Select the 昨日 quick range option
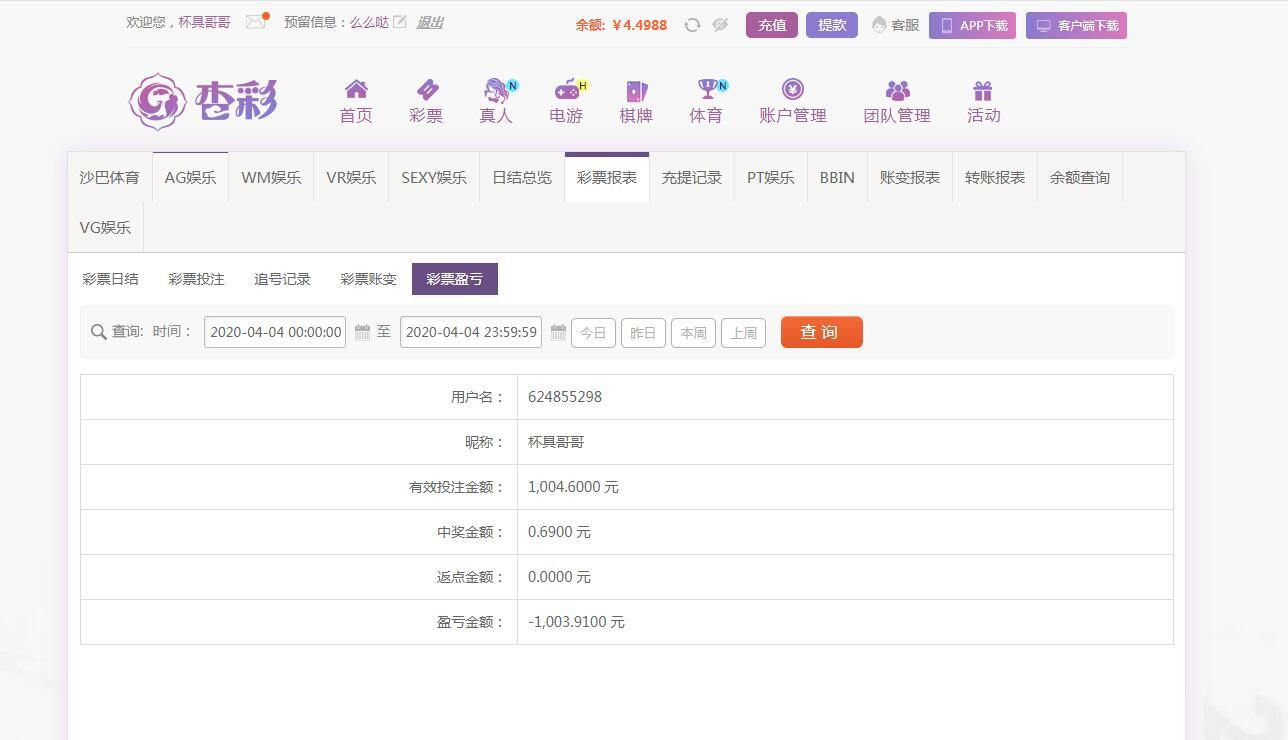This screenshot has height=740, width=1288. coord(643,333)
